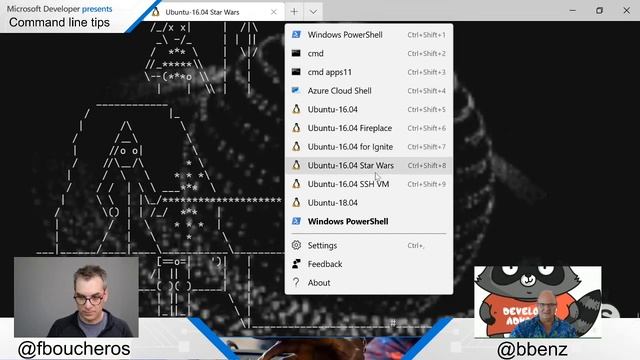Click the Ctrl+, shortcut next to Settings
Viewport: 640px width, 360px height.
pyautogui.click(x=416, y=245)
